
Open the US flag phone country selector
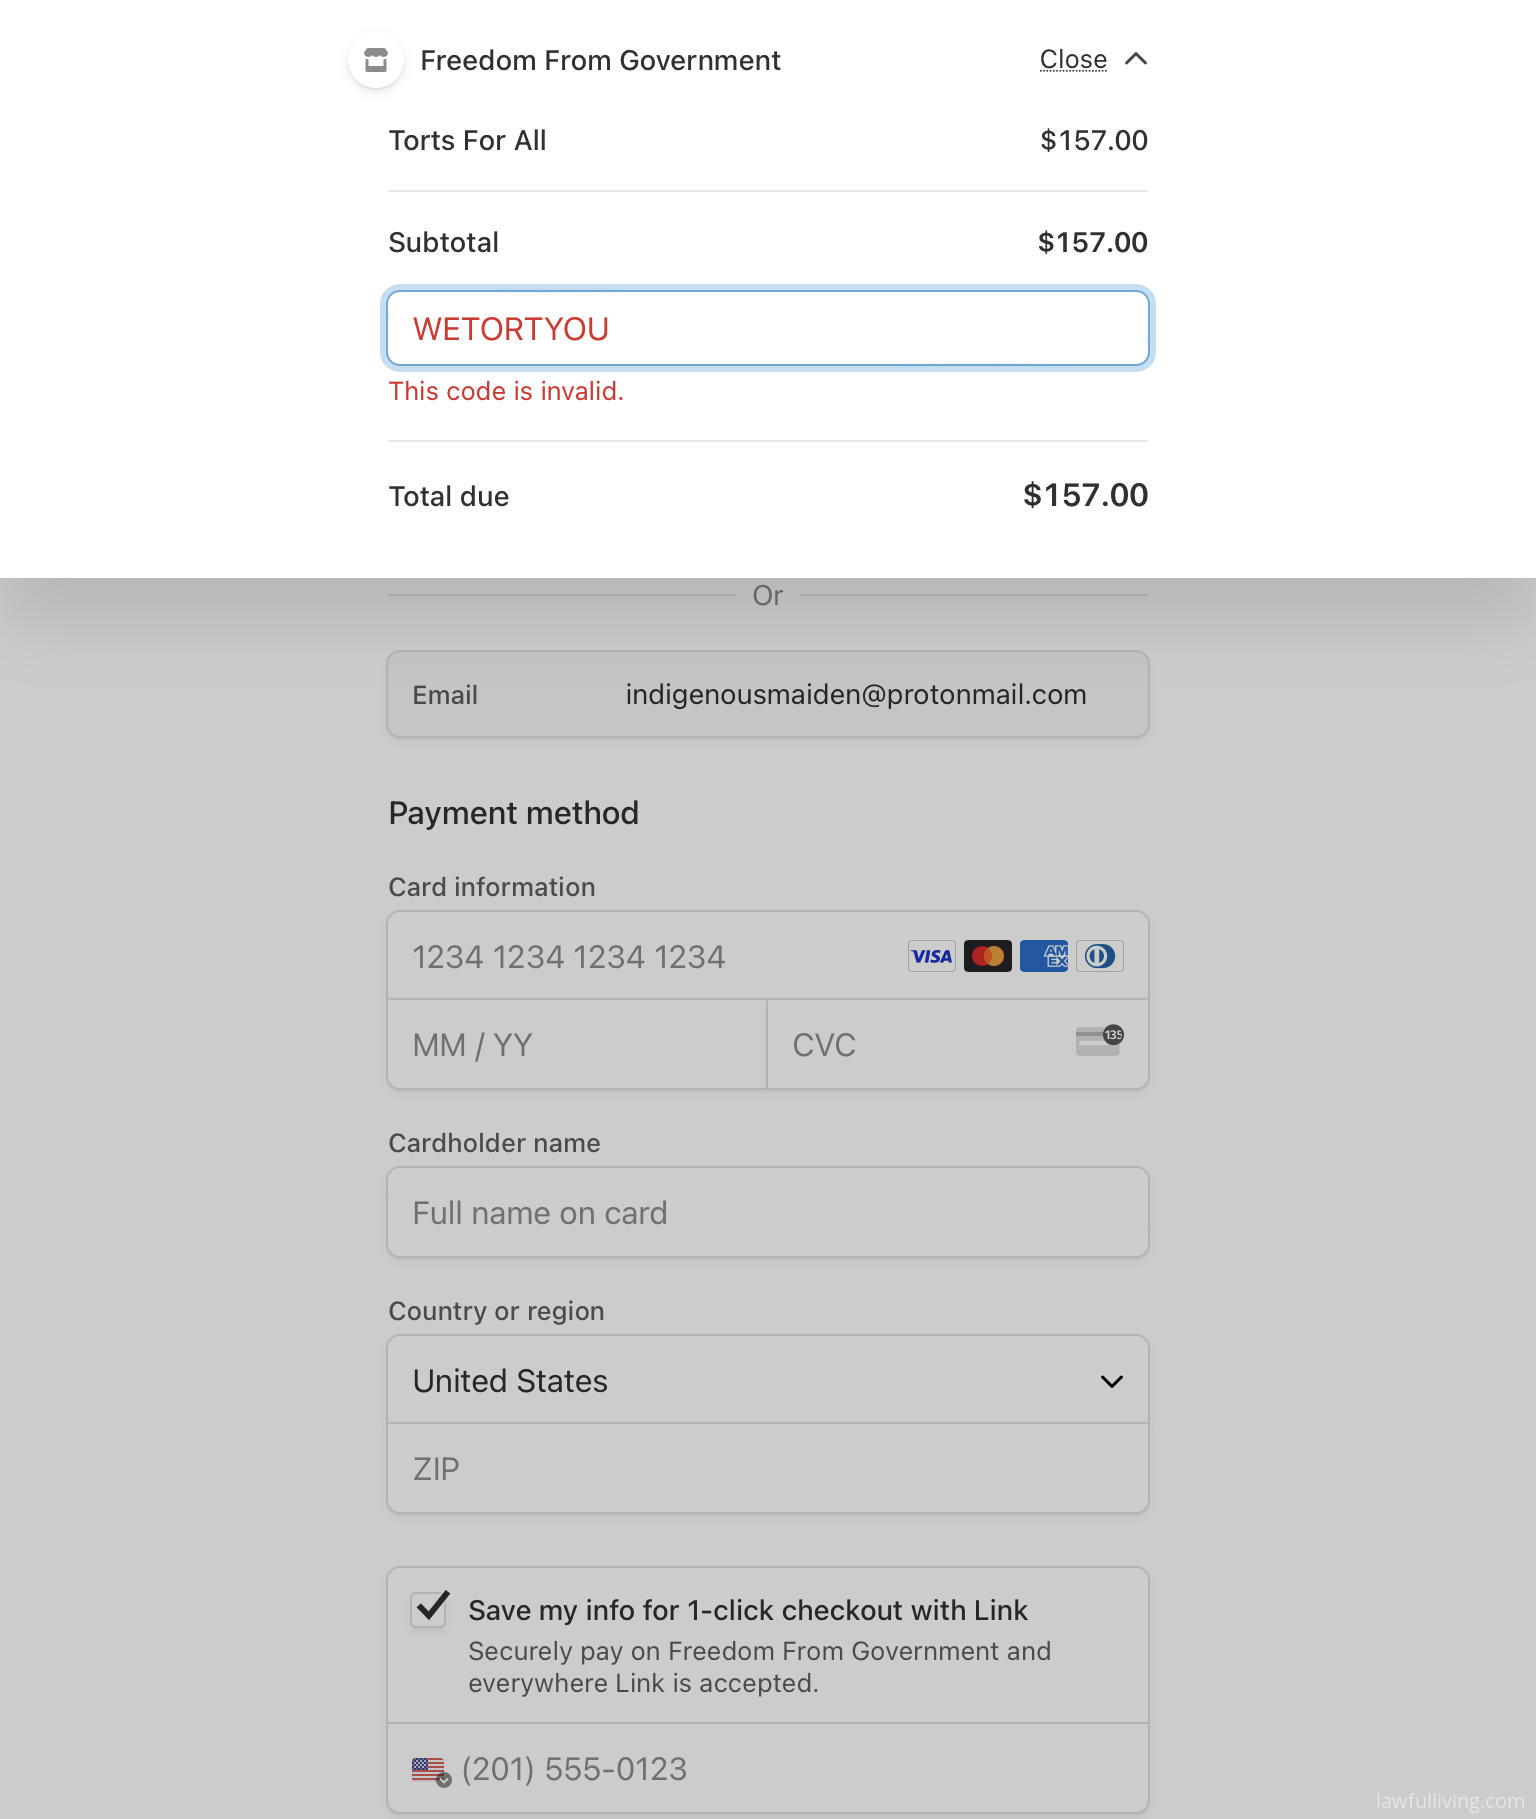(431, 1770)
